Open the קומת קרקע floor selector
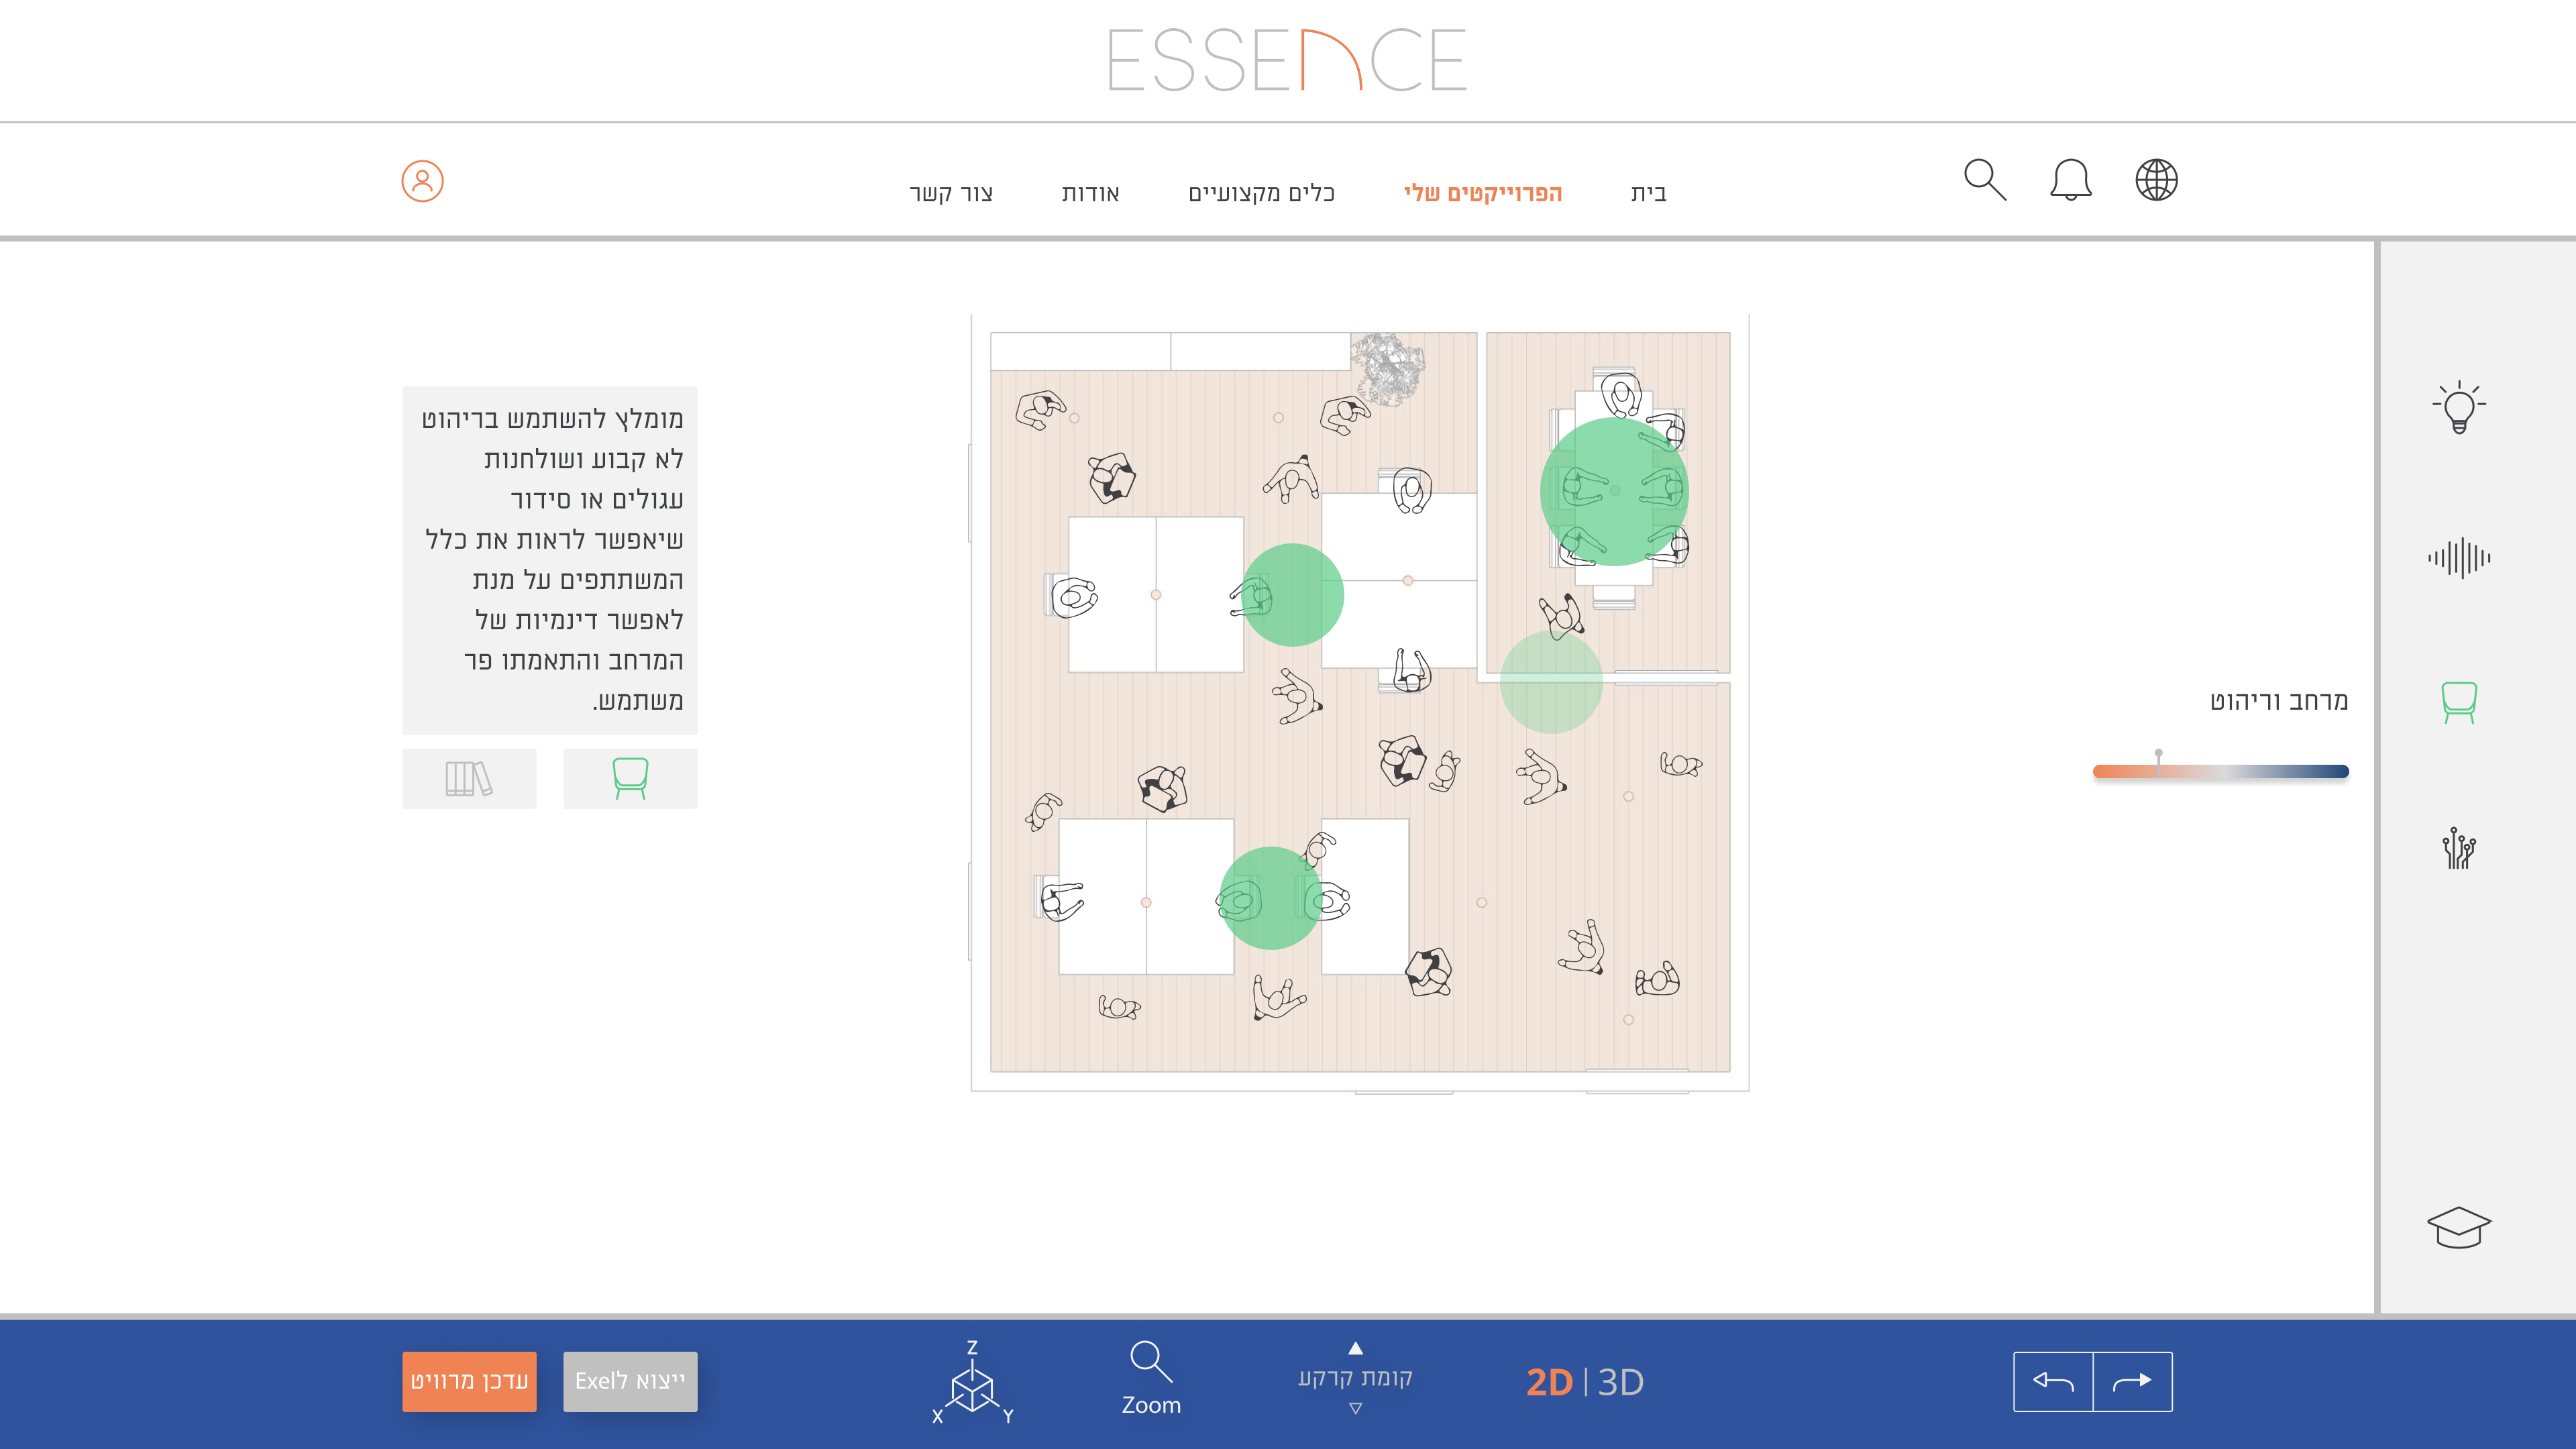 tap(1355, 1377)
